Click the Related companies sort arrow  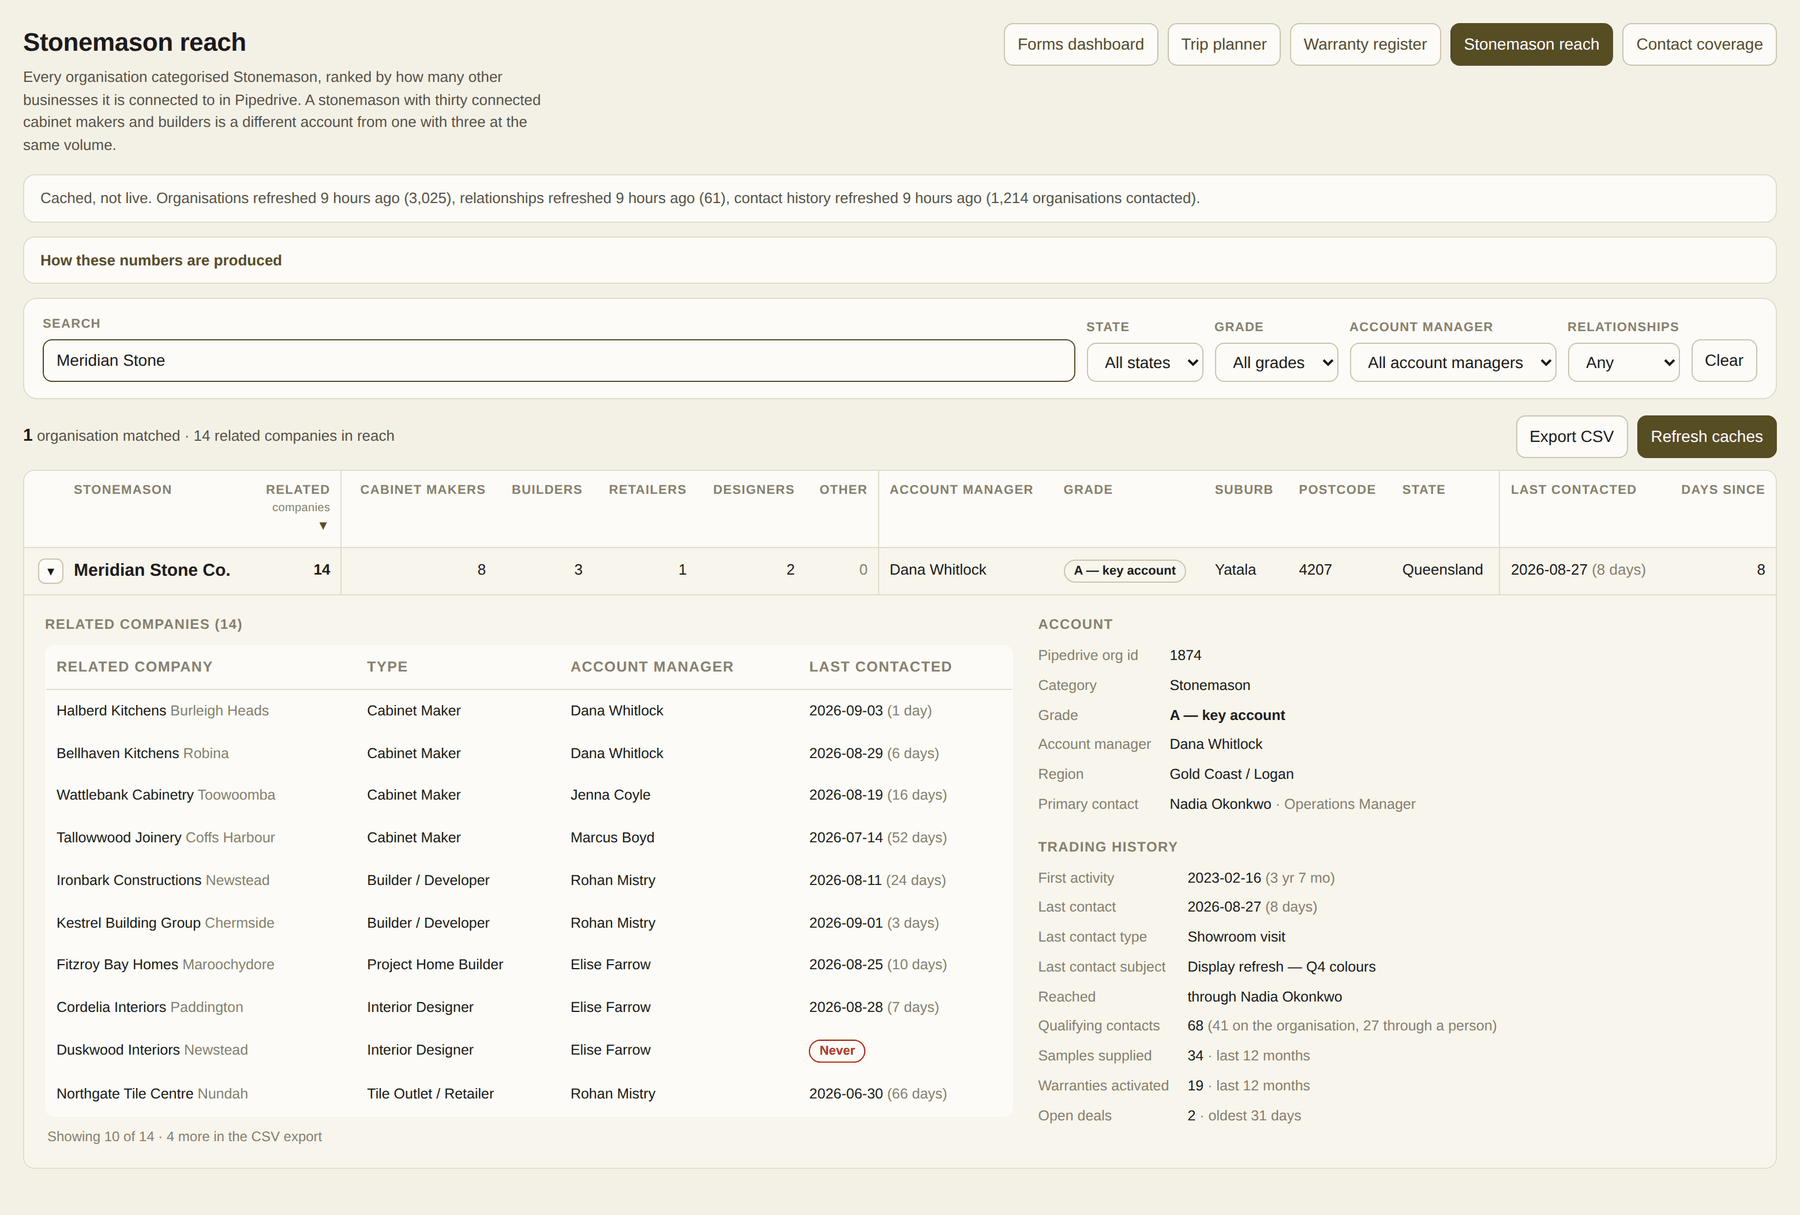323,526
